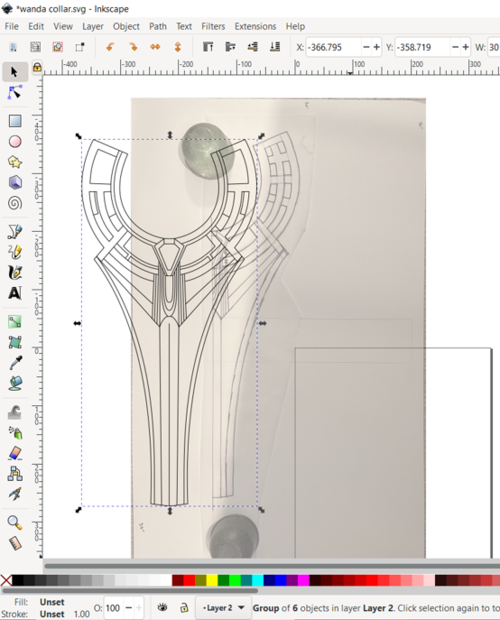Lower selection to bottom
500x620 pixels.
coord(275,47)
